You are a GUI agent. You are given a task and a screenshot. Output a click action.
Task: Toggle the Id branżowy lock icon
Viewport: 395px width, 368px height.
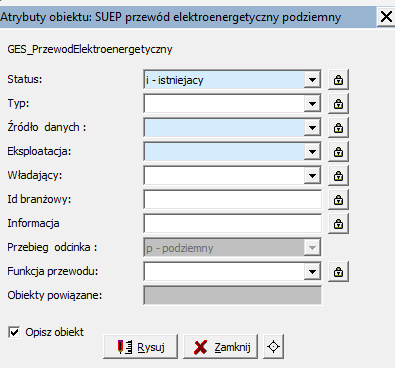pos(338,200)
